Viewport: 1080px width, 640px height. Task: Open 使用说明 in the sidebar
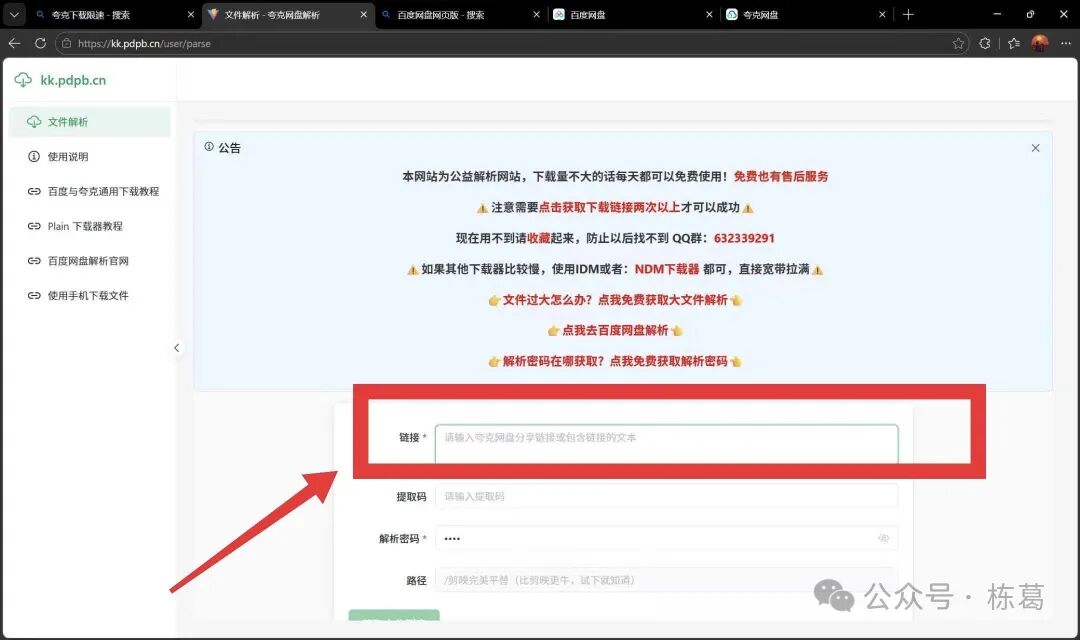tap(68, 157)
